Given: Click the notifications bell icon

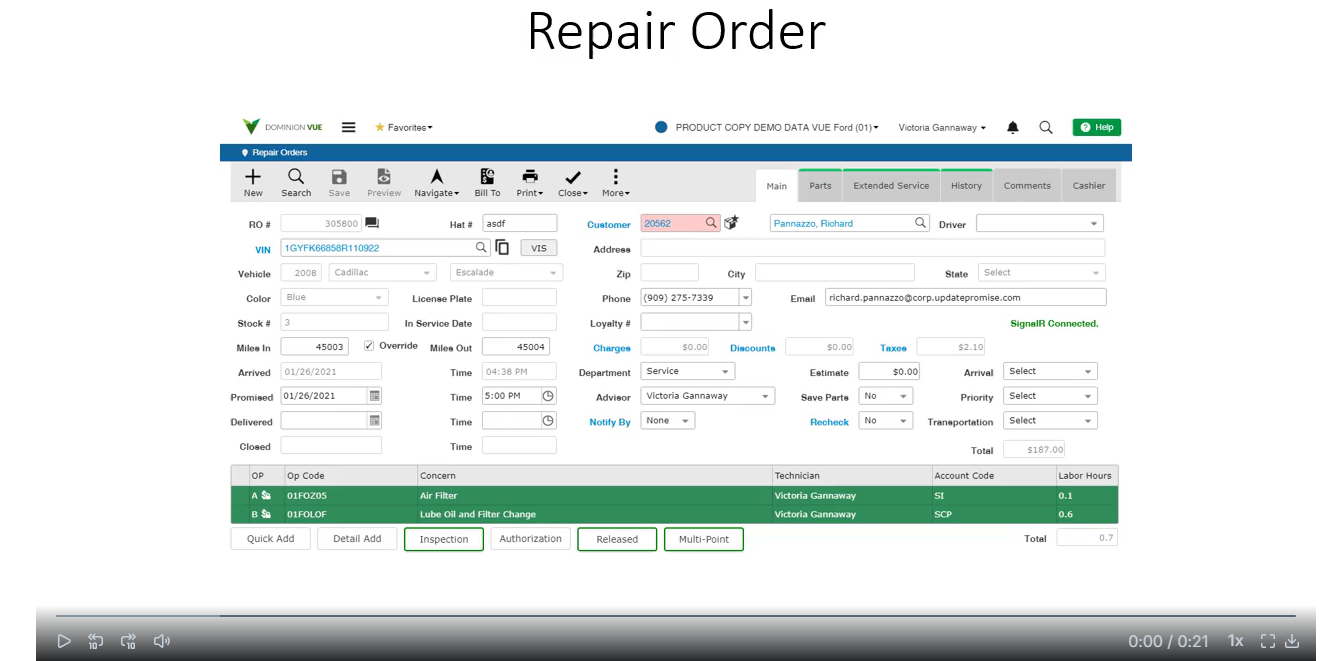Looking at the screenshot, I should click(1013, 127).
